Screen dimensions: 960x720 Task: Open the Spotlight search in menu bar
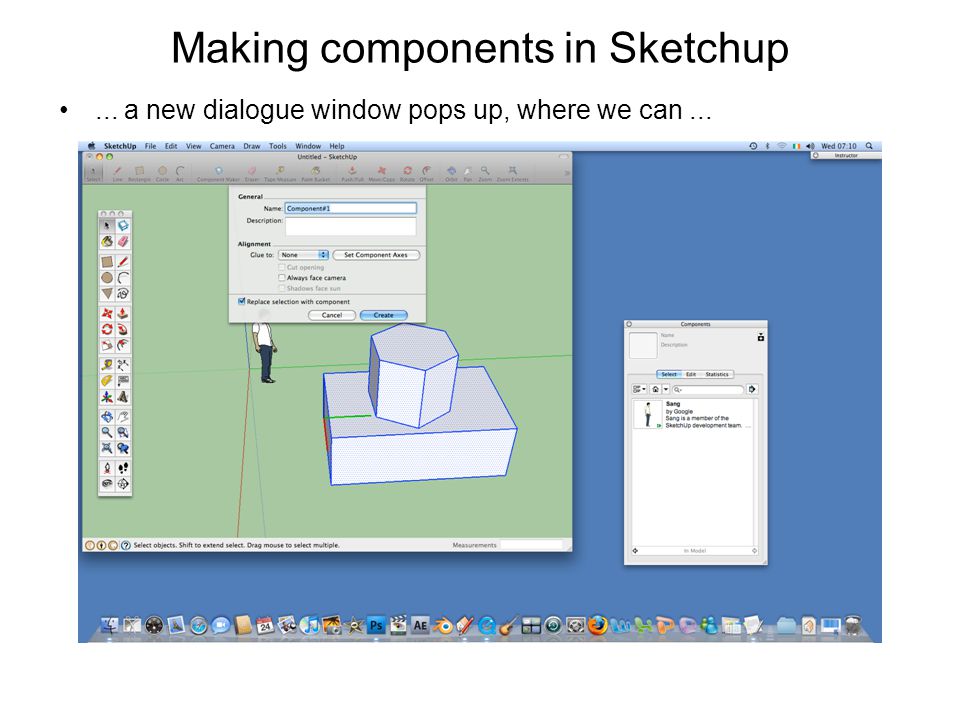(869, 146)
